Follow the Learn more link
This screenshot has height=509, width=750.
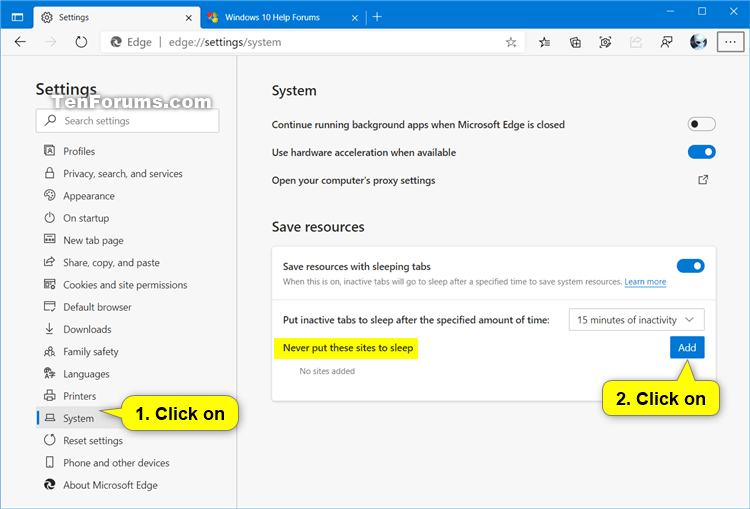645,282
